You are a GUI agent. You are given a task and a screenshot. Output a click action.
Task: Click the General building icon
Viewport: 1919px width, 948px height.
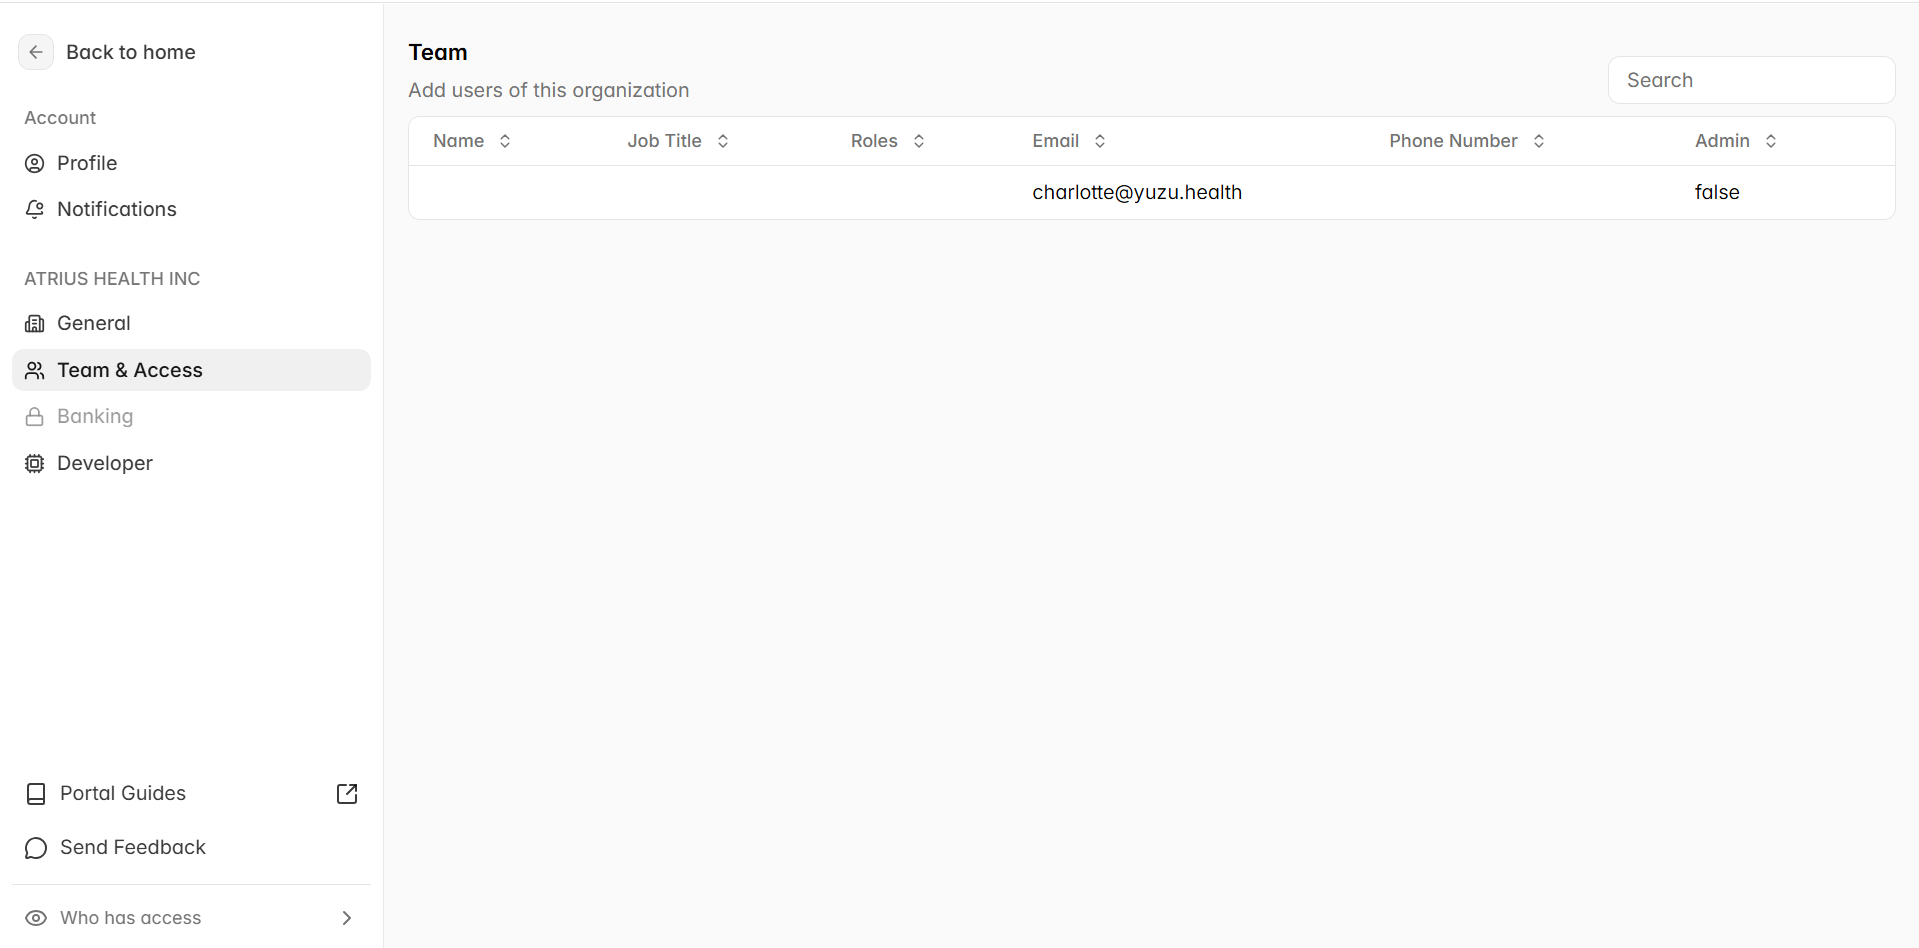click(x=35, y=324)
